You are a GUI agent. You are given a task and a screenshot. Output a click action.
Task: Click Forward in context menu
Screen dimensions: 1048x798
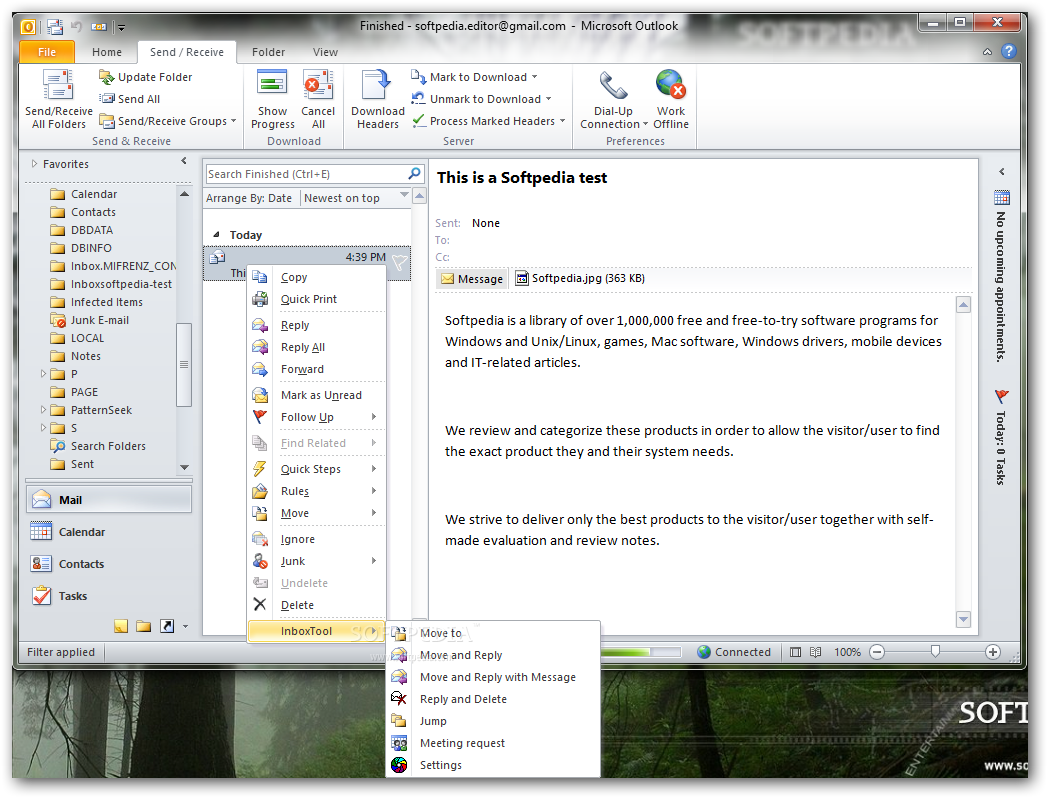click(317, 369)
